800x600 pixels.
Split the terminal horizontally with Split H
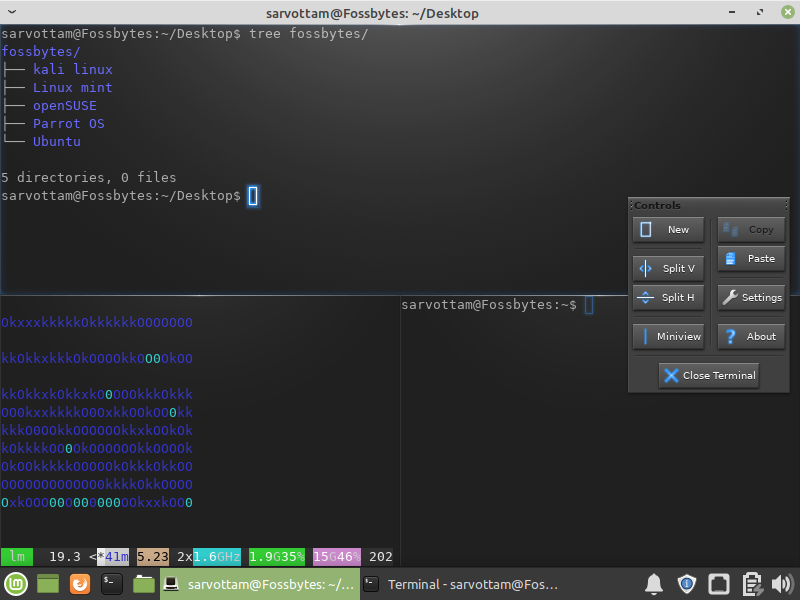[x=668, y=297]
